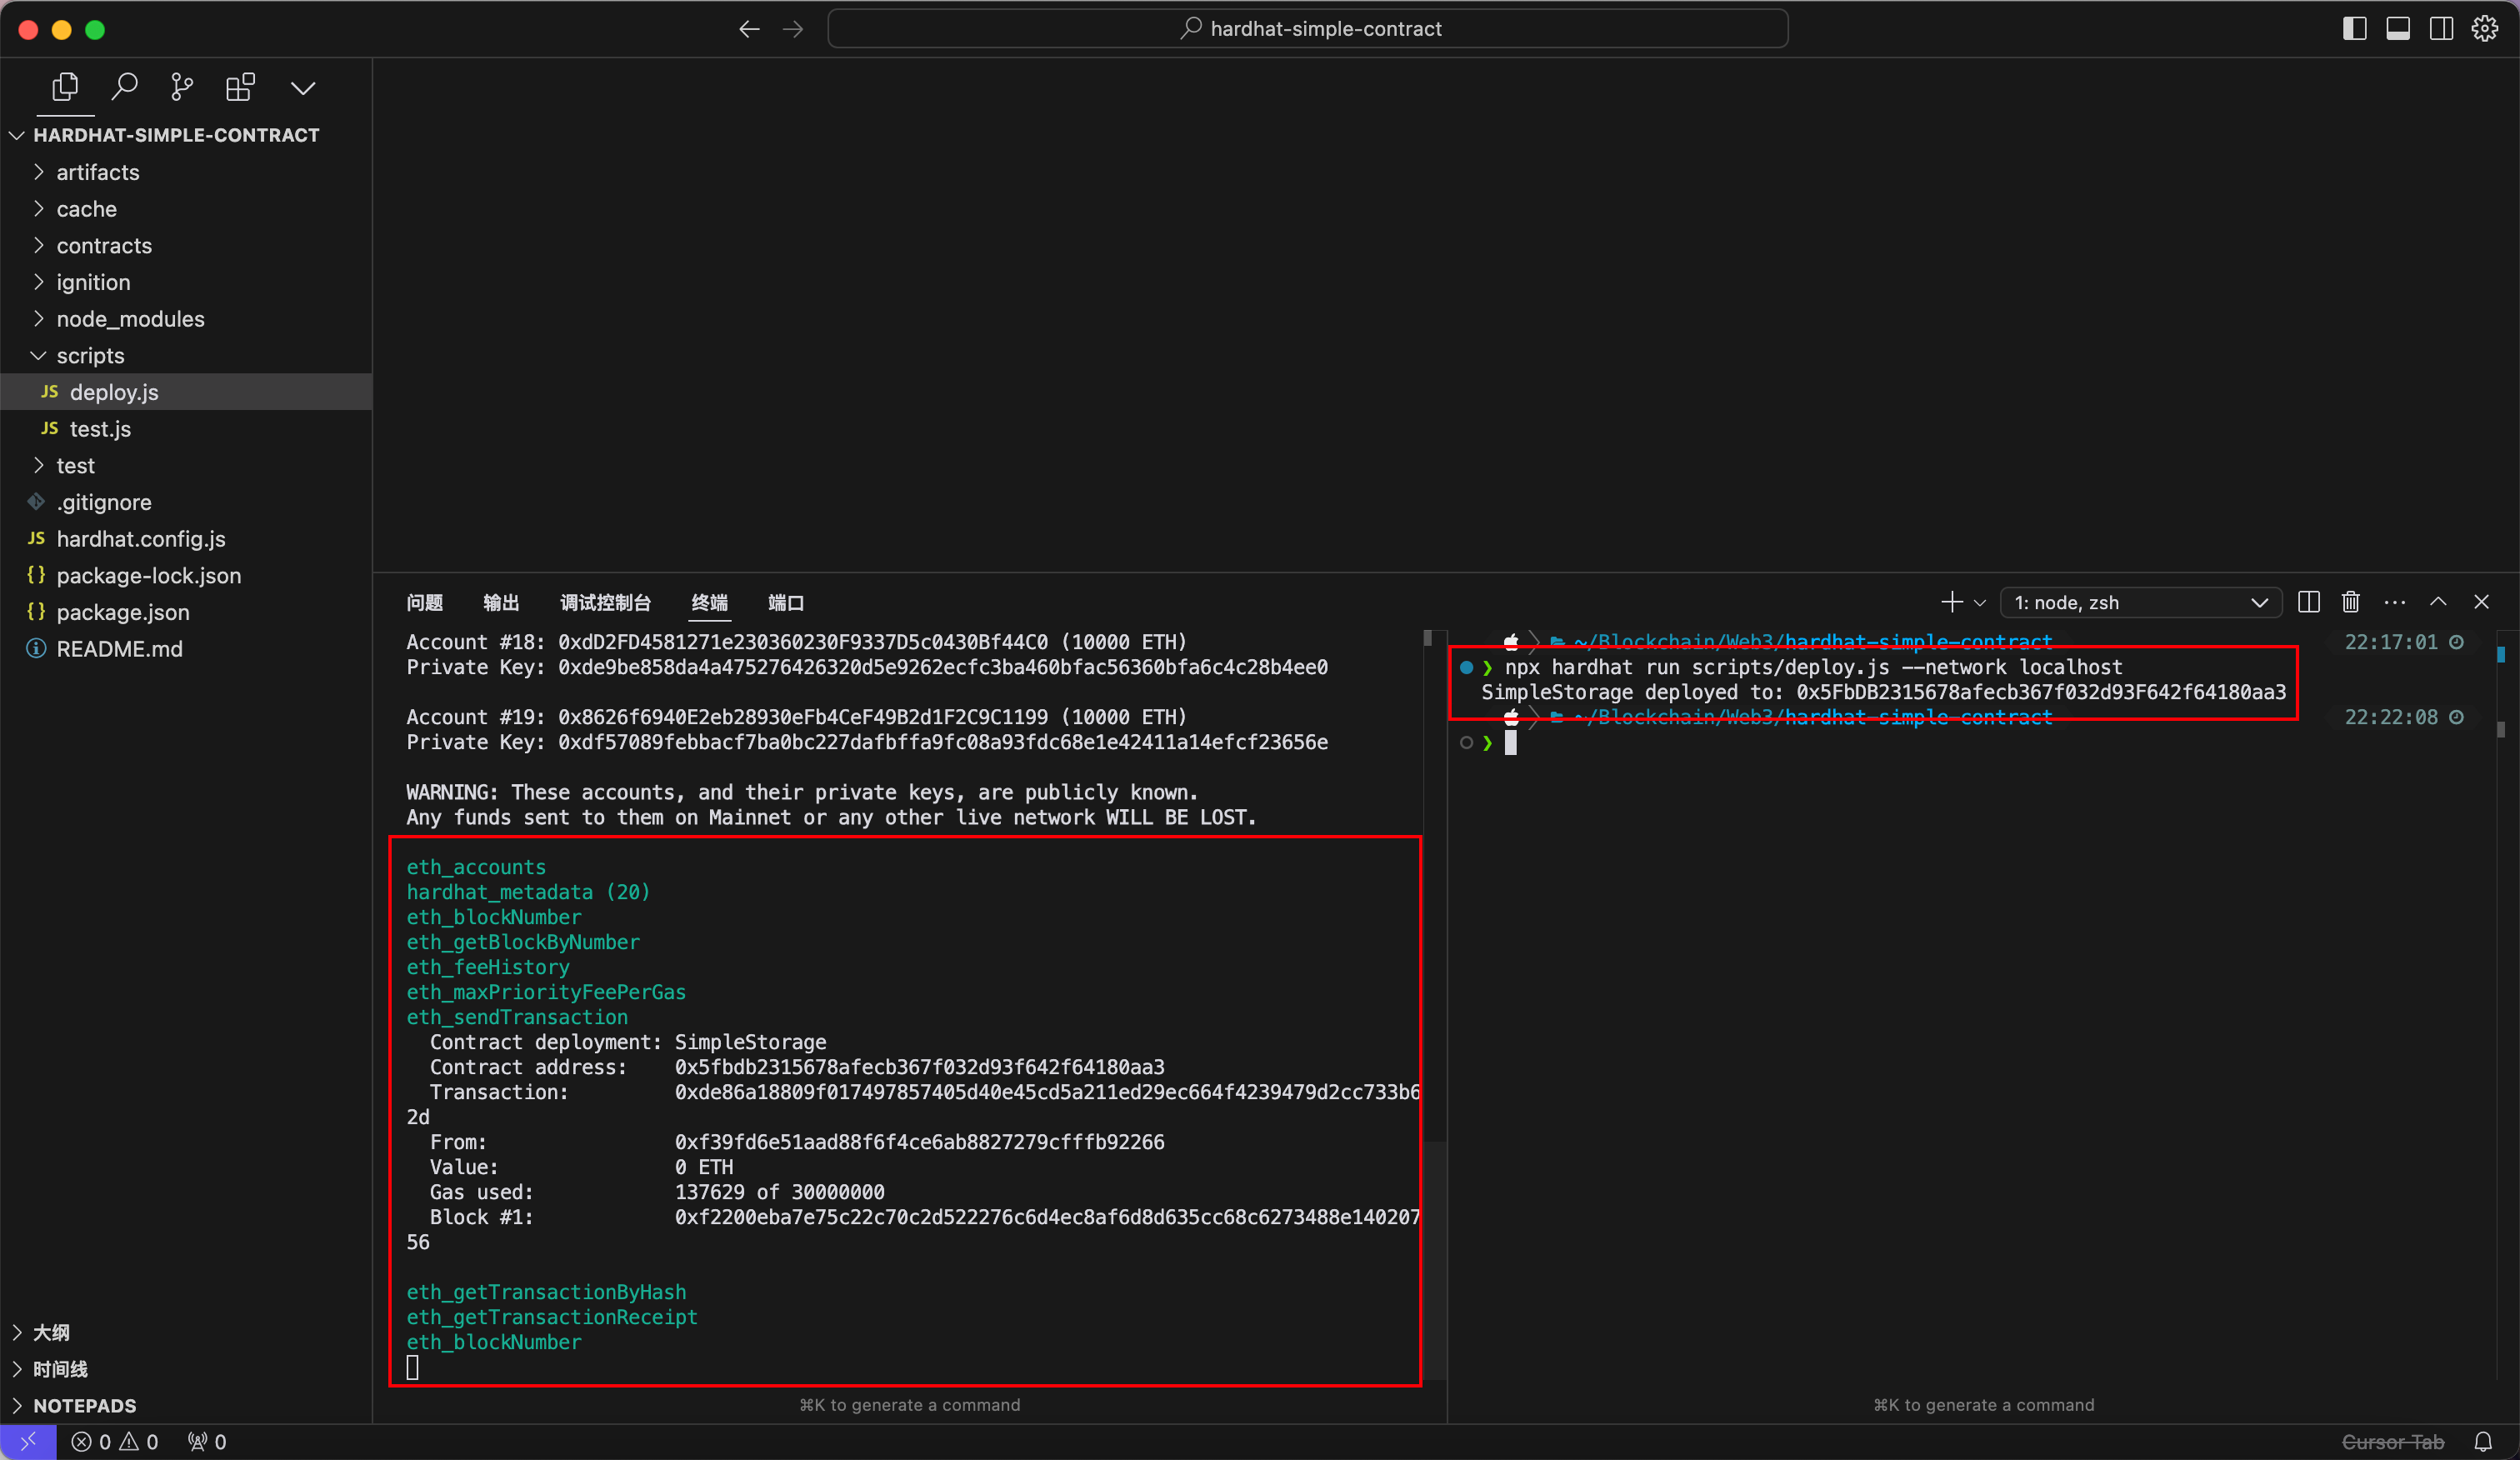This screenshot has height=1460, width=2520.
Task: Show more sidebar views chevron
Action: click(303, 88)
